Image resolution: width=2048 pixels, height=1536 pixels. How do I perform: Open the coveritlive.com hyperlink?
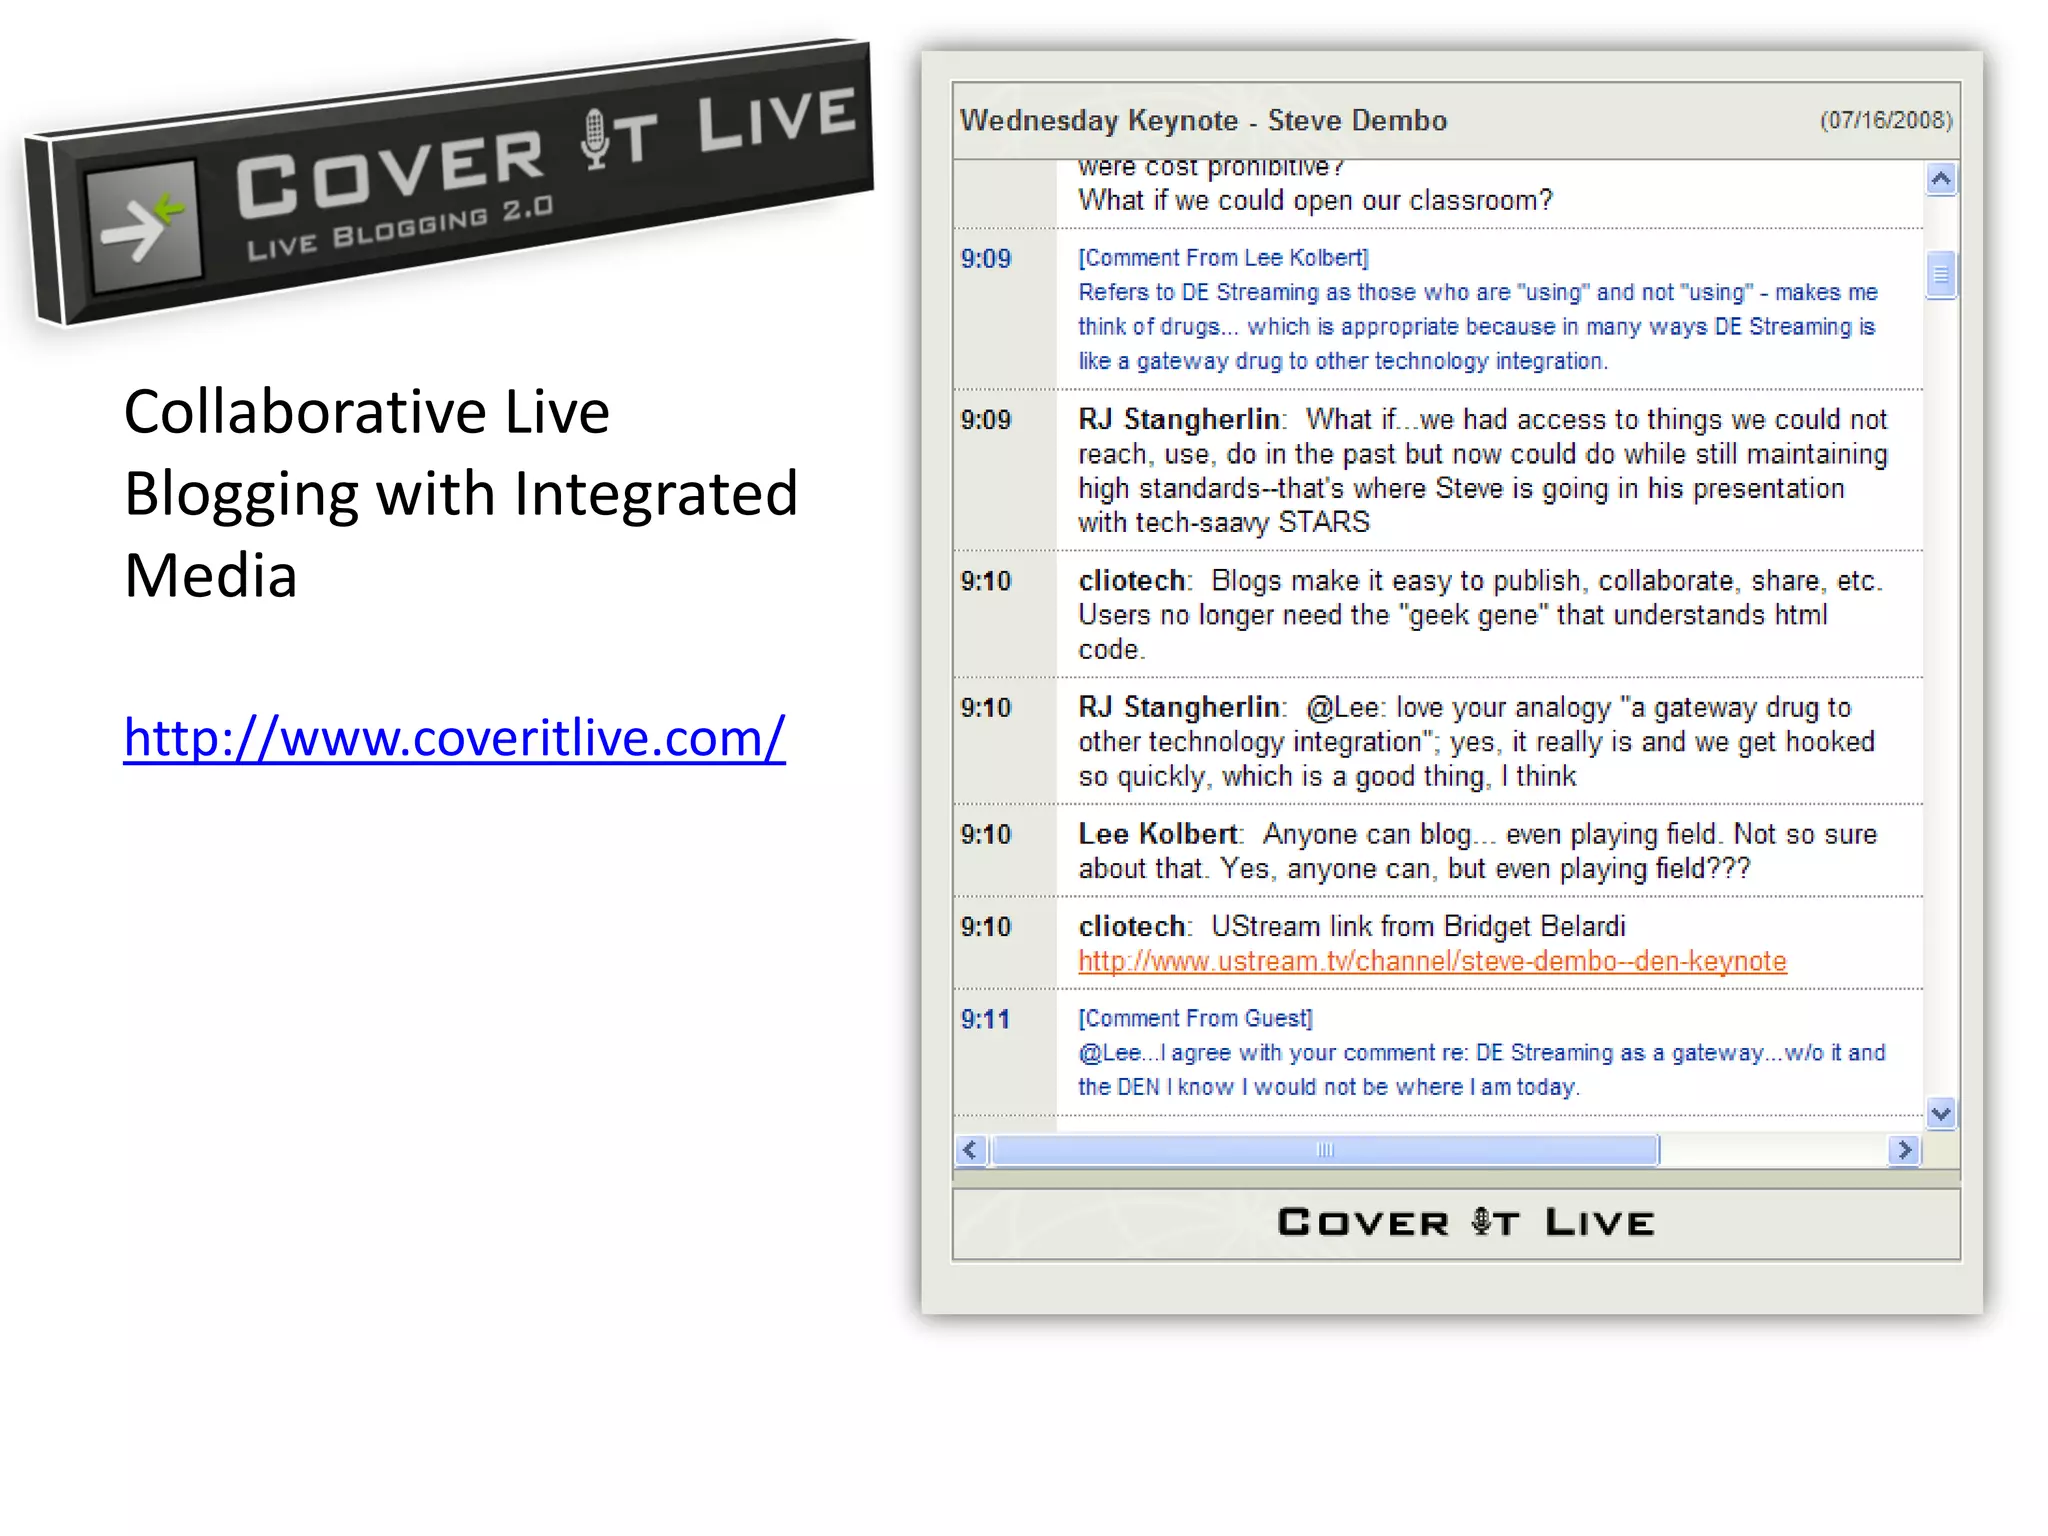(x=454, y=738)
